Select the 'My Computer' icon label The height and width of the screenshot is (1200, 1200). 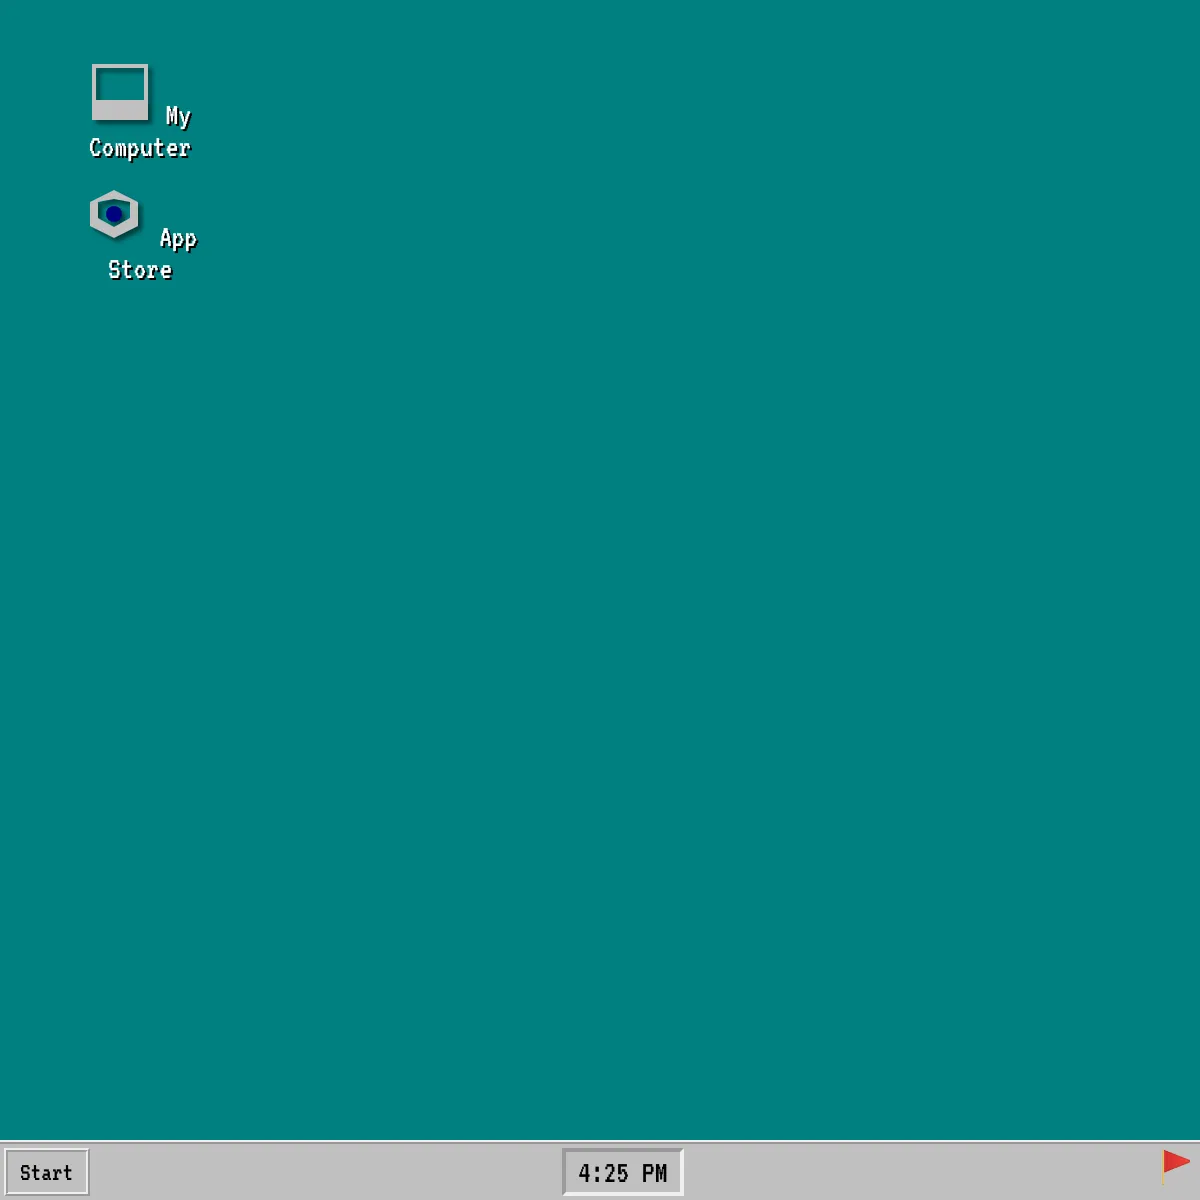click(140, 132)
